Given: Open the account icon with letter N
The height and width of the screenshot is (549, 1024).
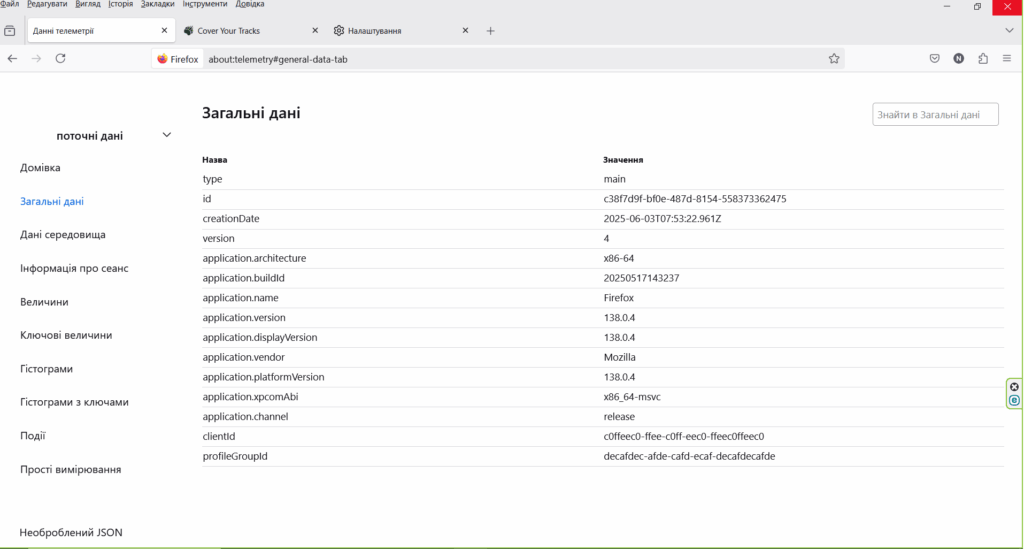Looking at the screenshot, I should tap(959, 59).
